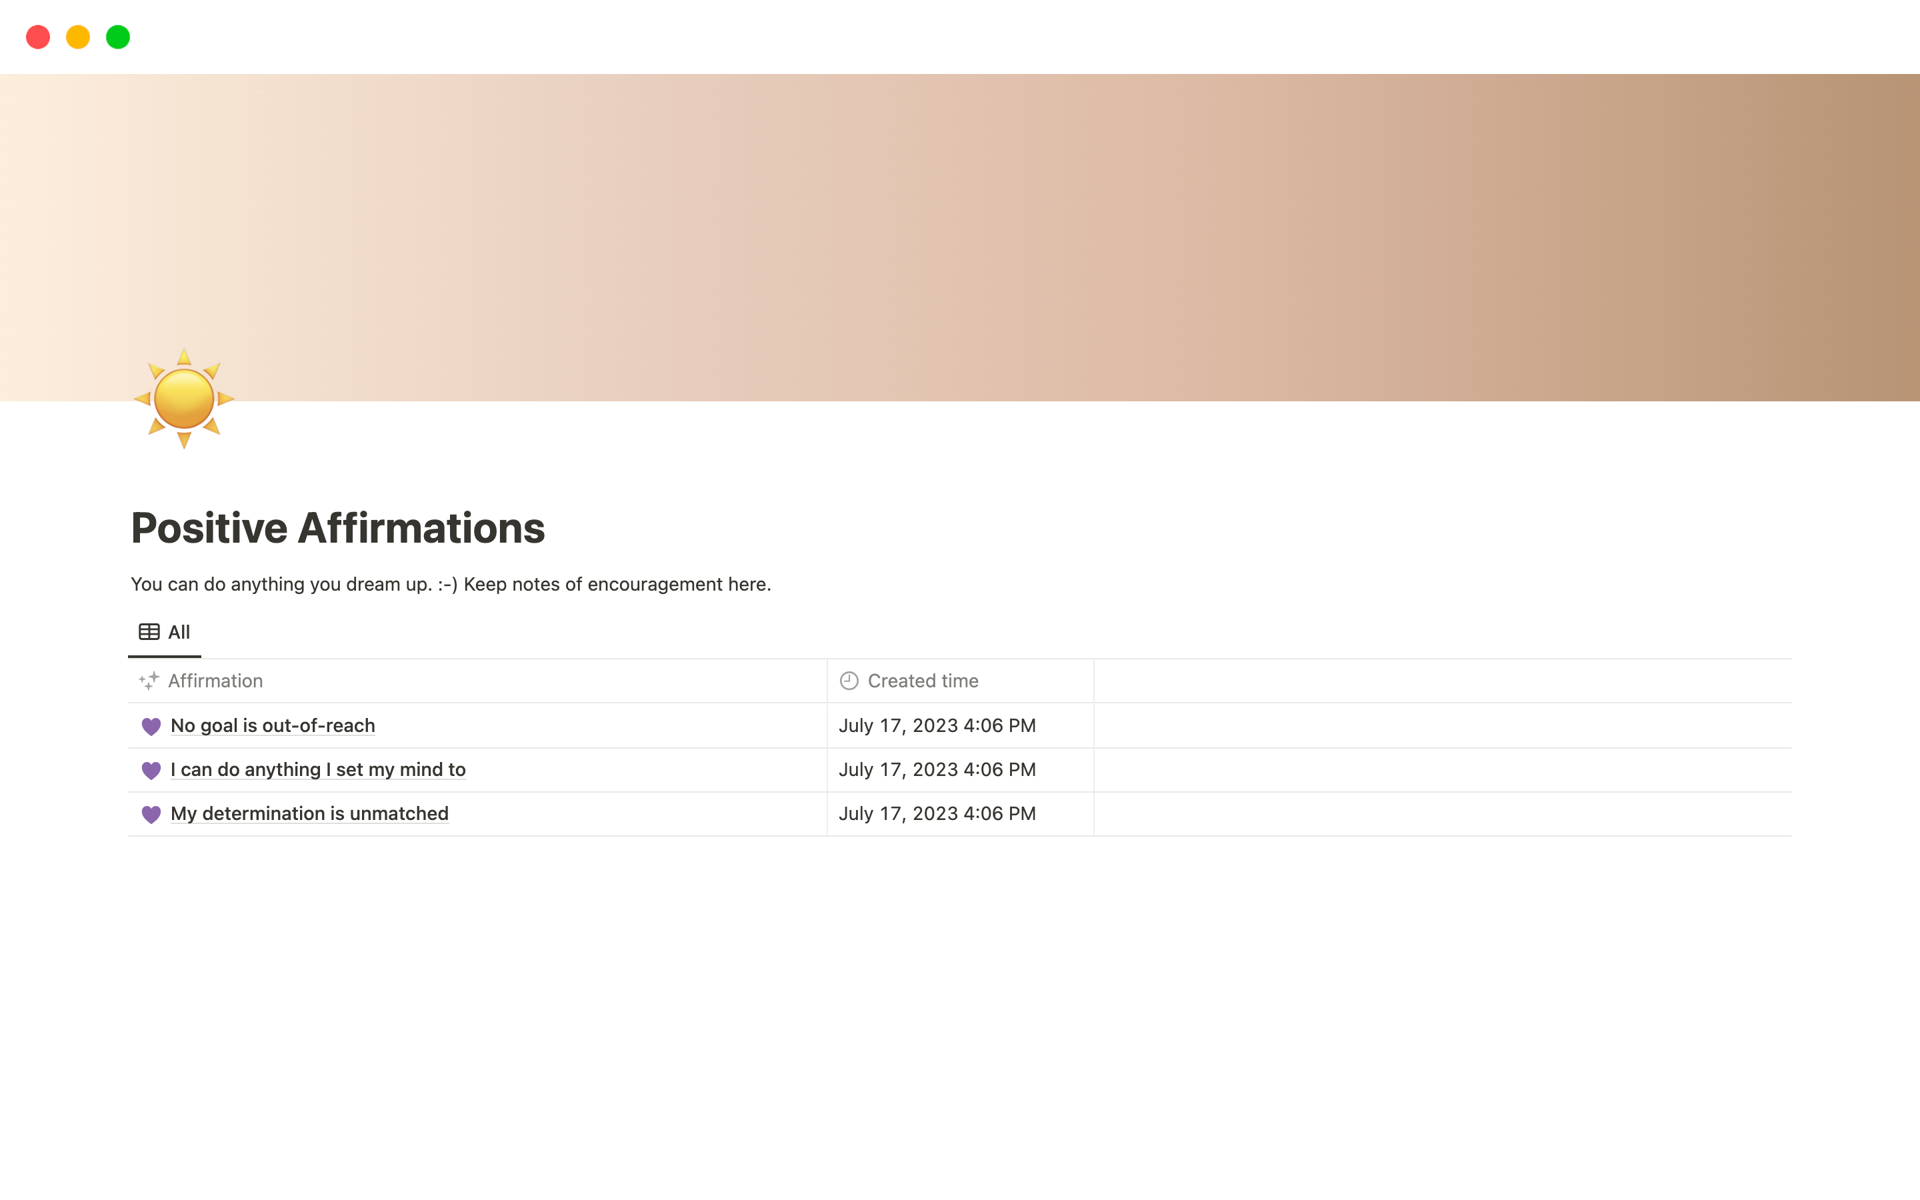Click the purple heart icon on first row
The height and width of the screenshot is (1200, 1920).
point(151,724)
